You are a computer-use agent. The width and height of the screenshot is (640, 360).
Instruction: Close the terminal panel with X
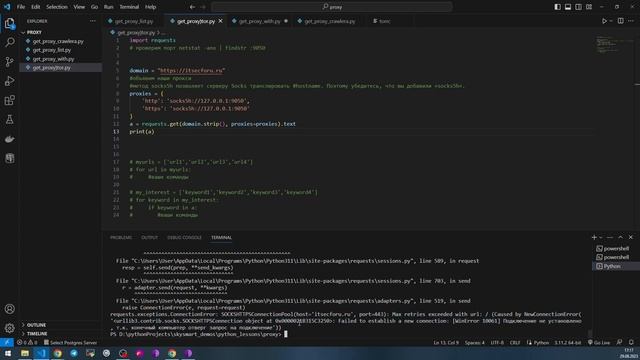pos(631,237)
